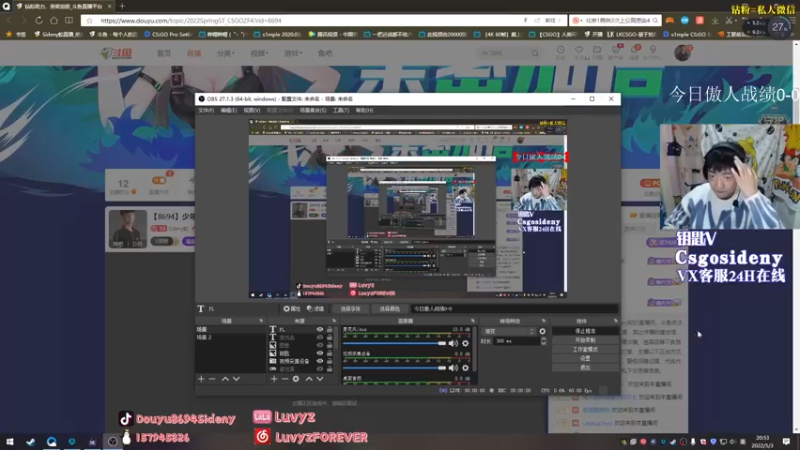Toggle lock on 视频采集设备 source

tap(329, 361)
